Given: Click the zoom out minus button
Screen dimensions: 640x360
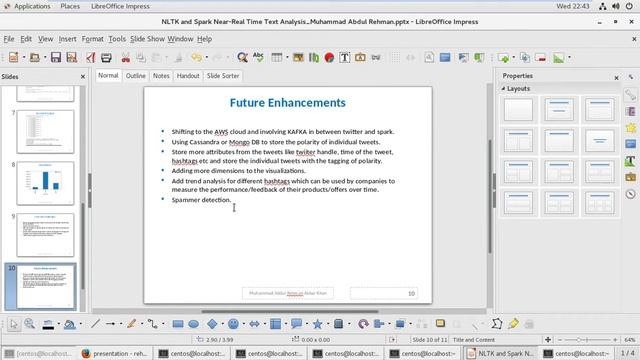Looking at the screenshot, I should (x=560, y=340).
